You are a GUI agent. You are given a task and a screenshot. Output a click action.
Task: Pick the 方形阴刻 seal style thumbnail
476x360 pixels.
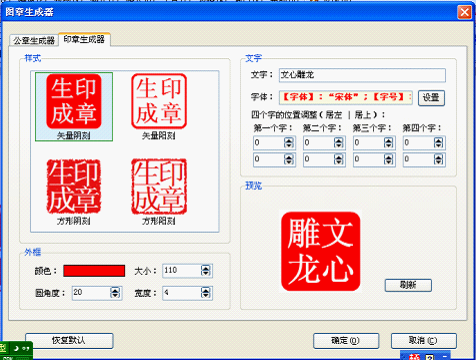point(74,192)
